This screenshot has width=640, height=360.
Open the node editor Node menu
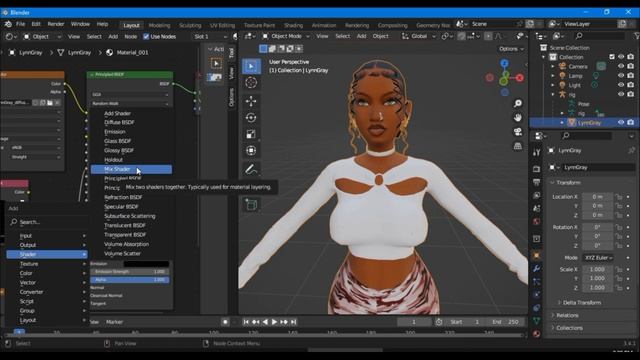coord(131,37)
